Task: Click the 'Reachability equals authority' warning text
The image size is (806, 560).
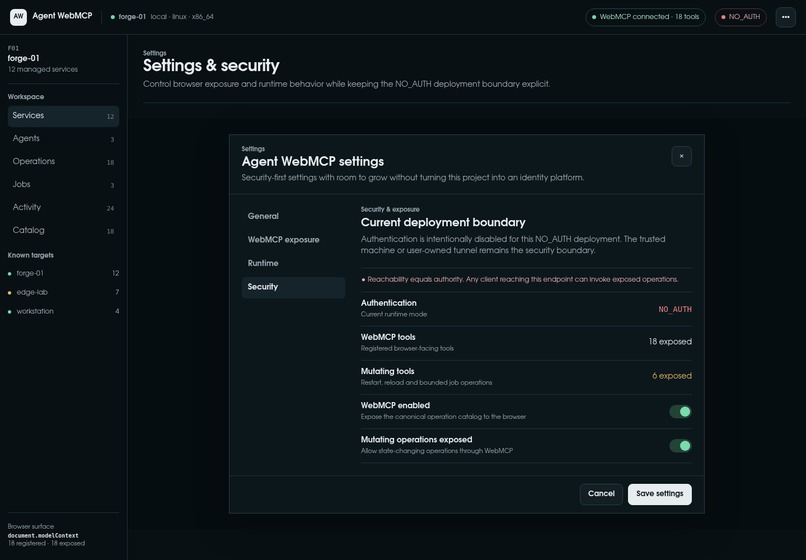Action: [520, 280]
